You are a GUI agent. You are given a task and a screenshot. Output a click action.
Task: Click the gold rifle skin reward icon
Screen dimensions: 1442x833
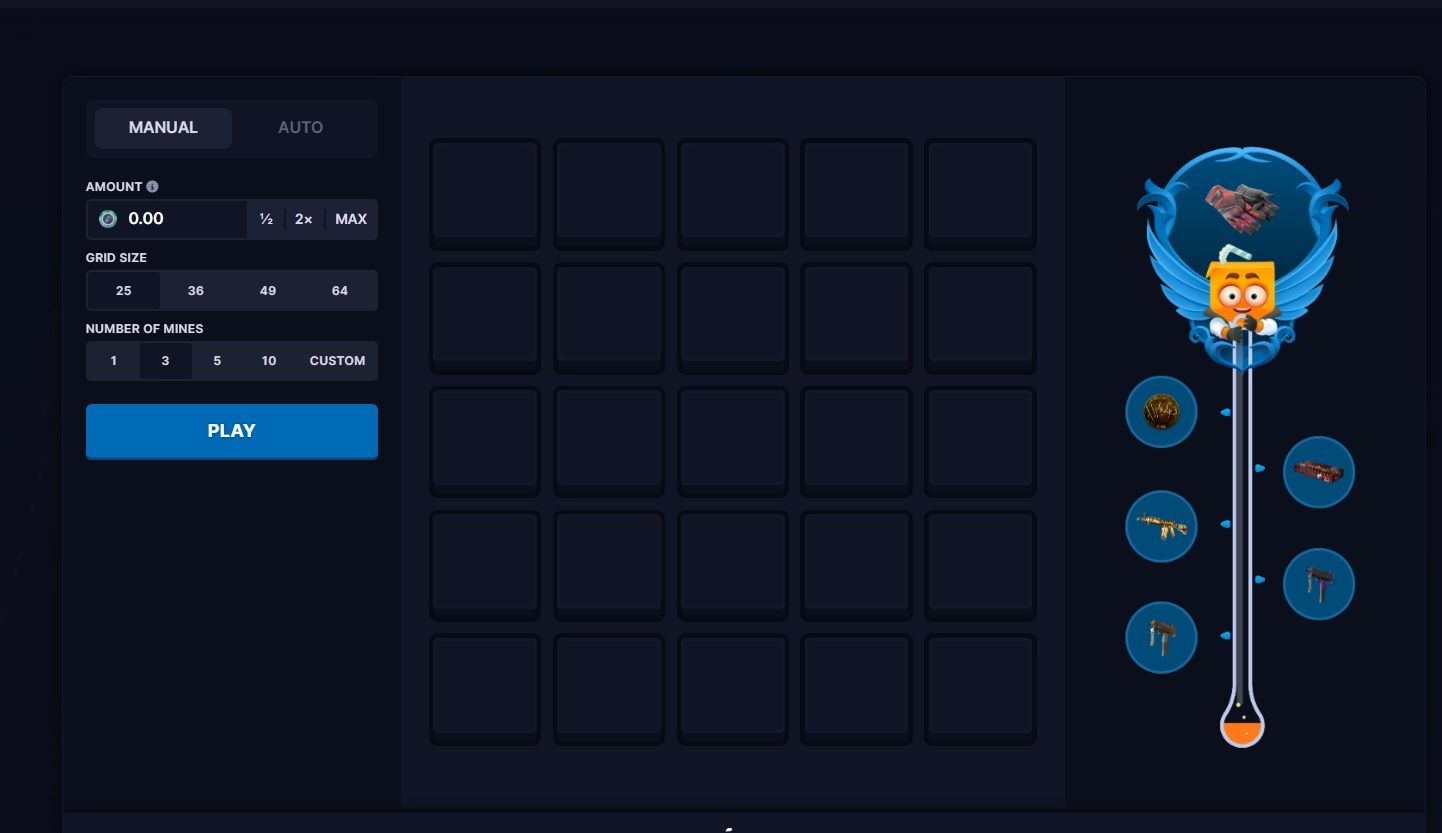[1161, 526]
